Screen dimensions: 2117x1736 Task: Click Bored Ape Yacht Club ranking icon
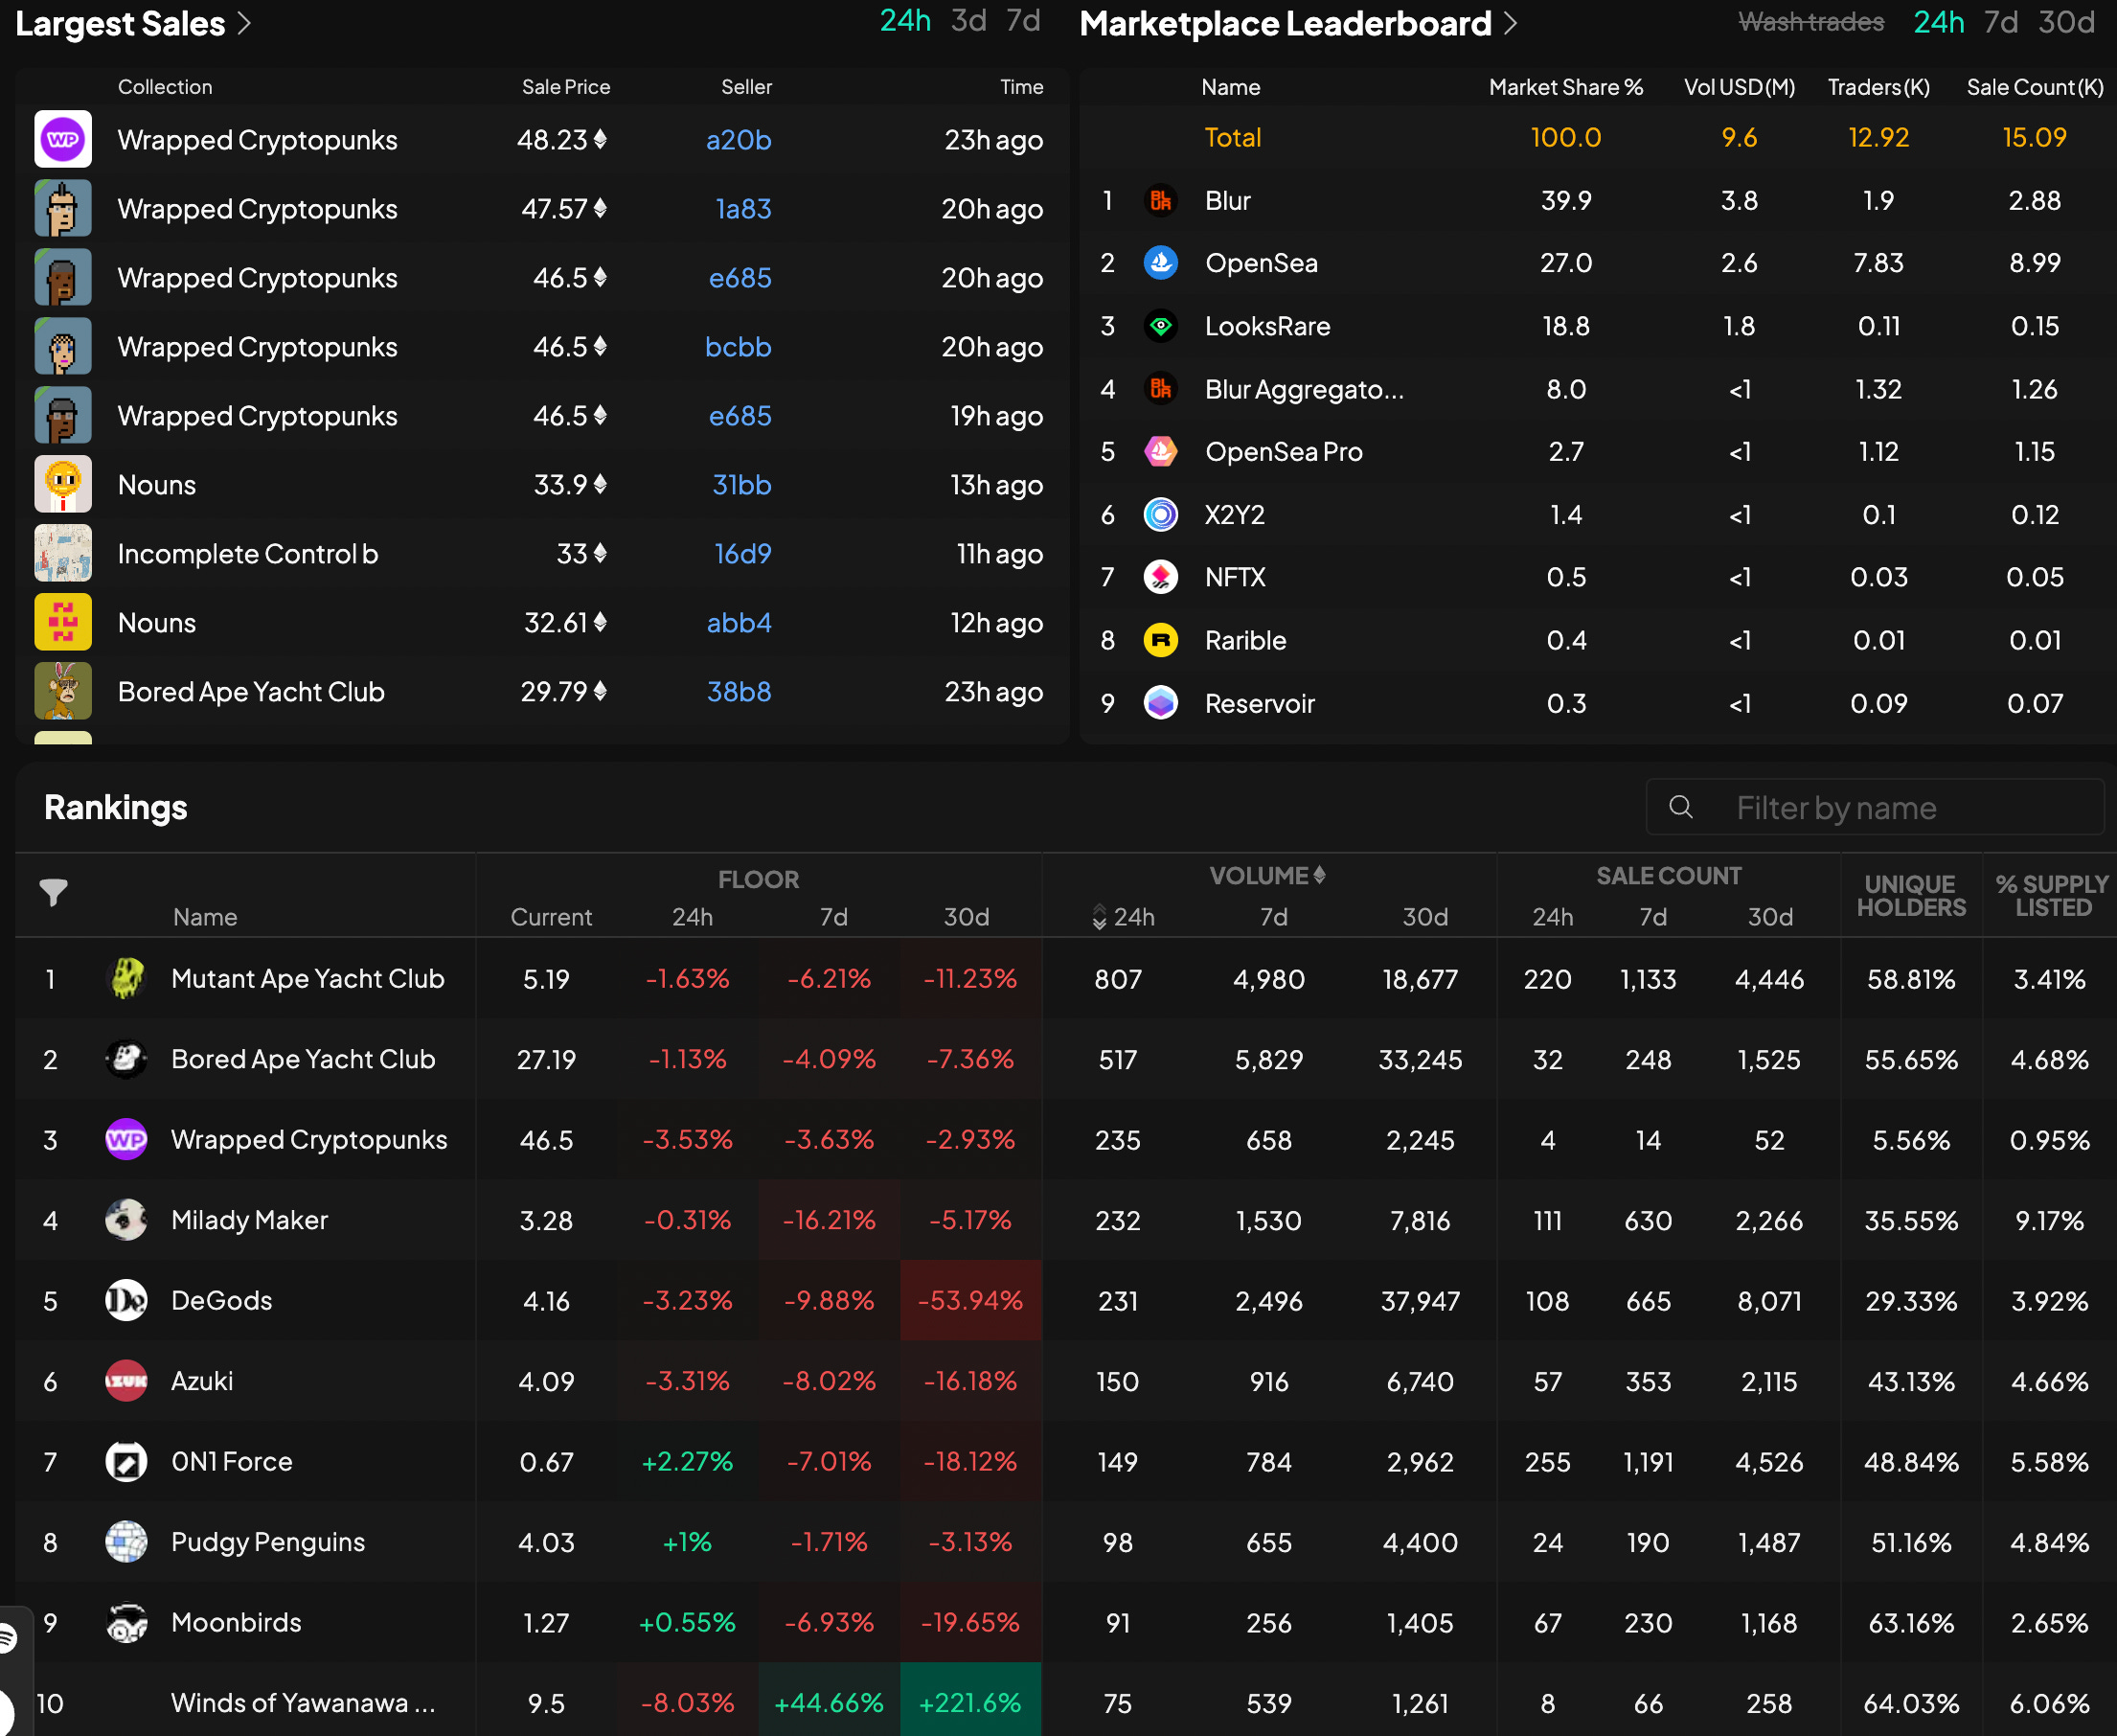click(x=126, y=1059)
